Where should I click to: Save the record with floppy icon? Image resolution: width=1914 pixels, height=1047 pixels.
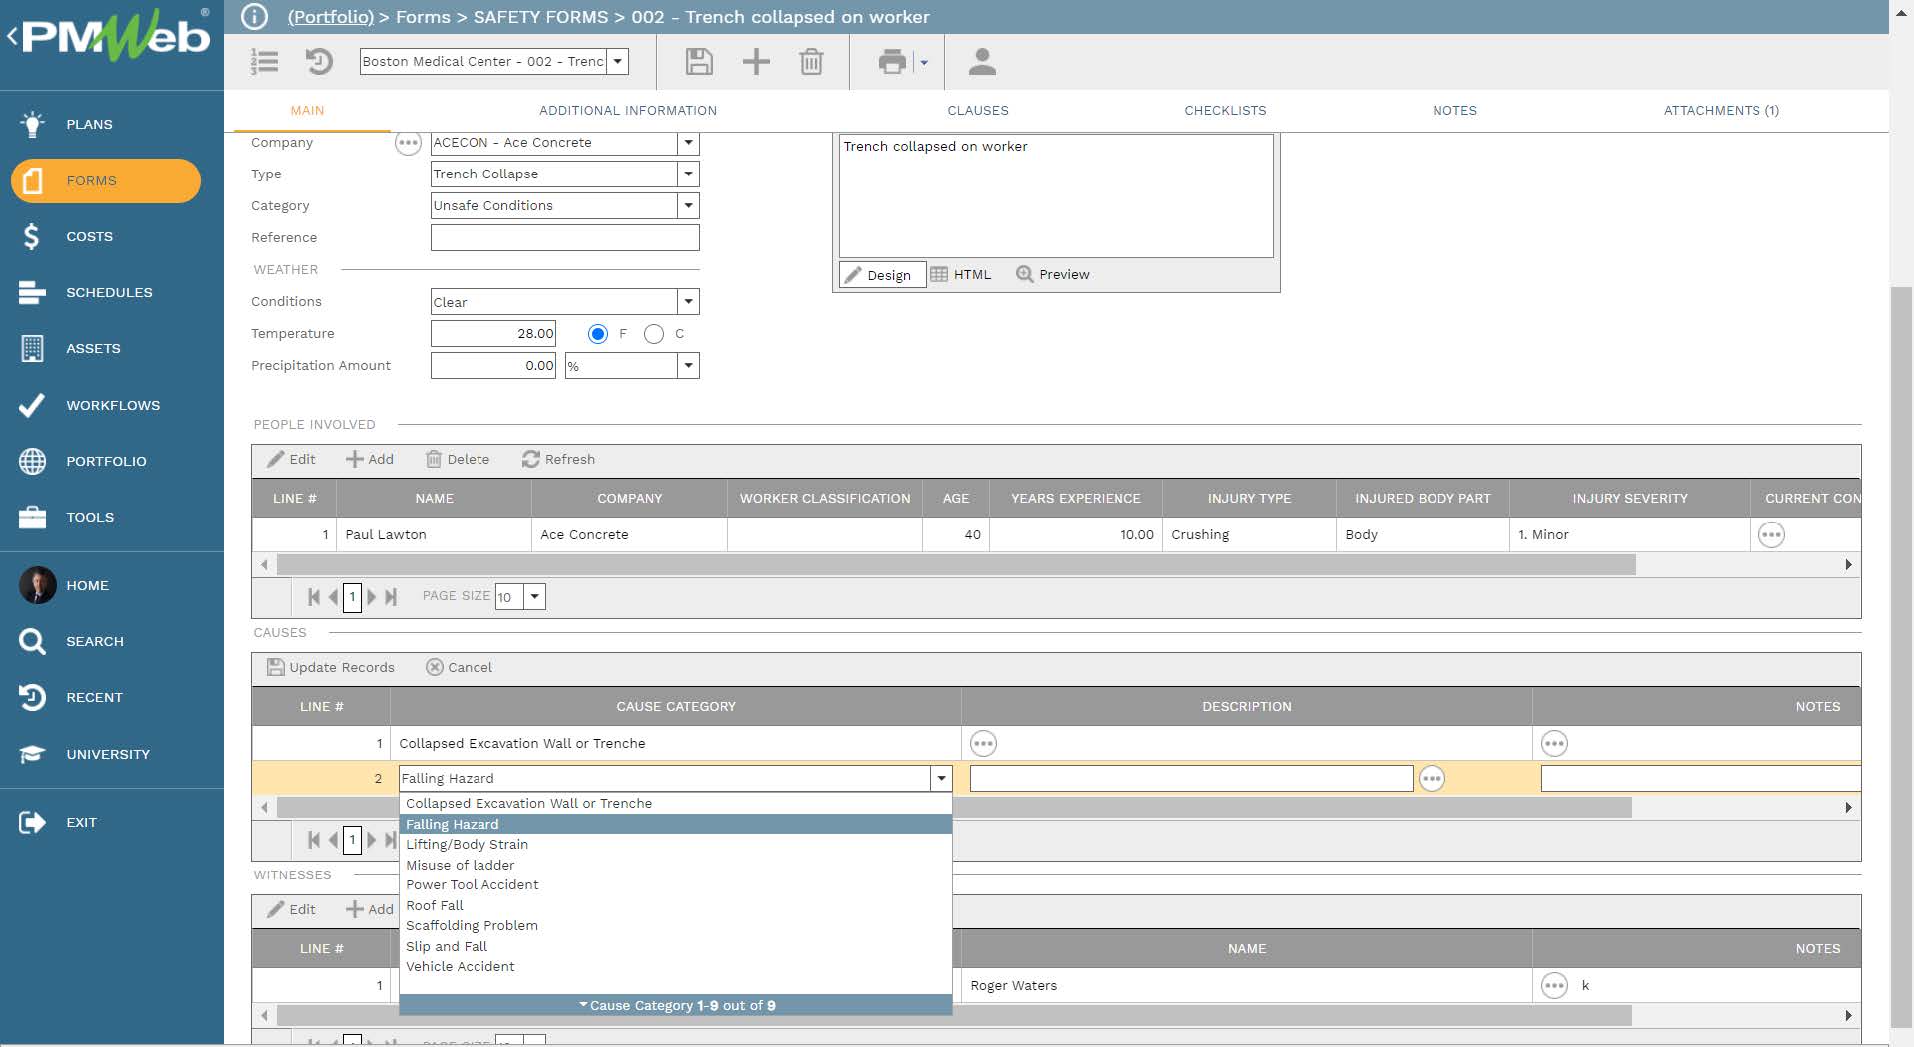tap(699, 62)
